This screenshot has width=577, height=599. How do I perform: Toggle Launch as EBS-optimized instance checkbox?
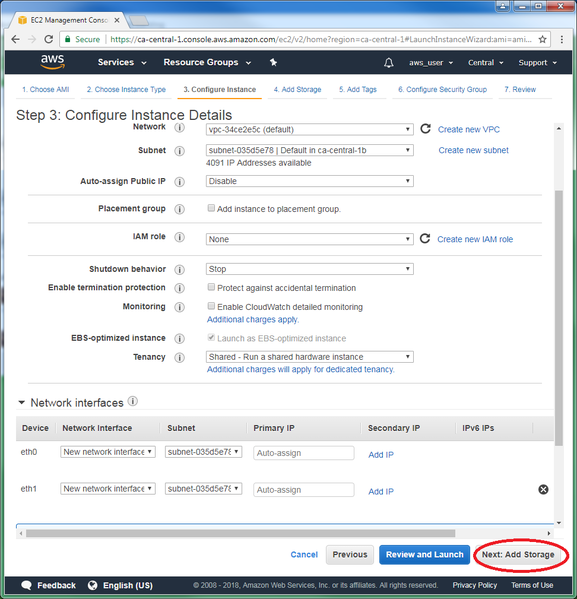(211, 337)
